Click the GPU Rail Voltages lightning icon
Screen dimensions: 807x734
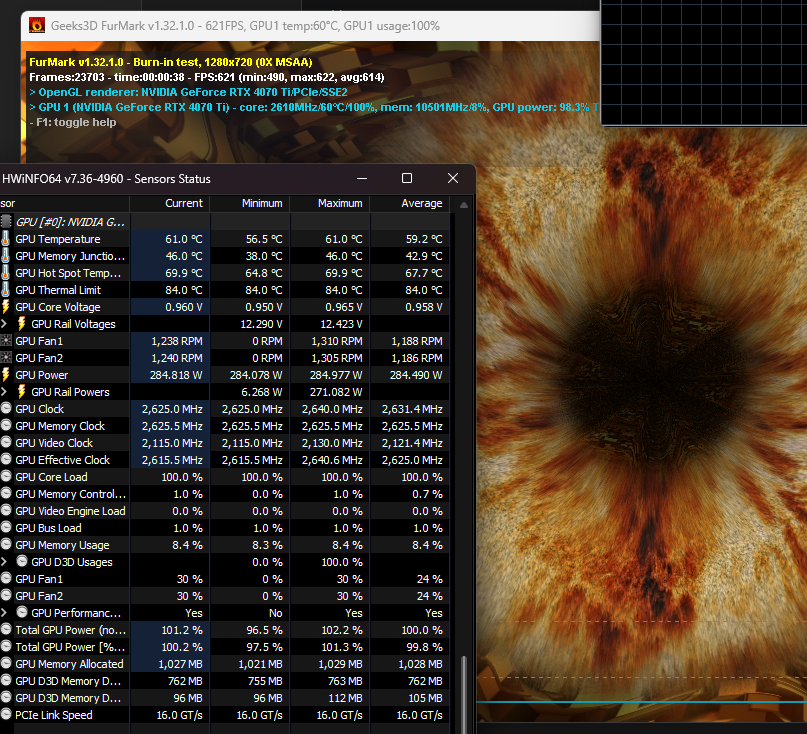pyautogui.click(x=22, y=323)
